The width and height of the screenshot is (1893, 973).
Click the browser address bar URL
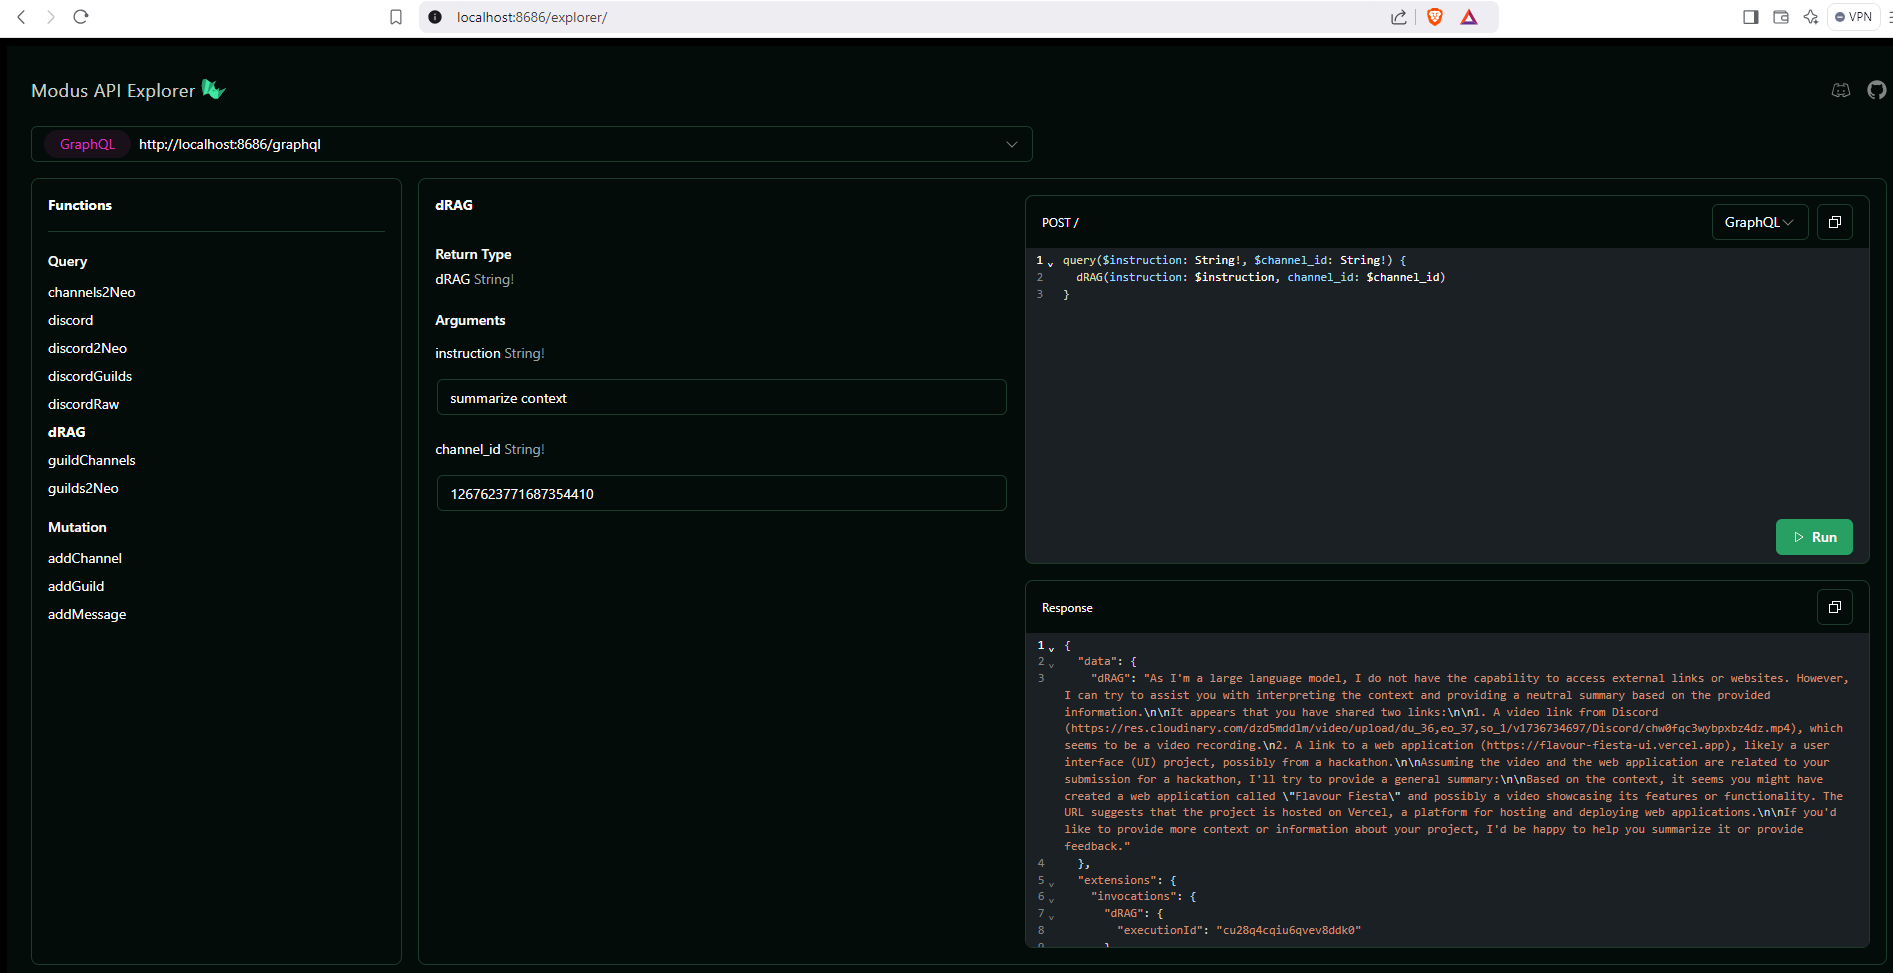pyautogui.click(x=532, y=17)
